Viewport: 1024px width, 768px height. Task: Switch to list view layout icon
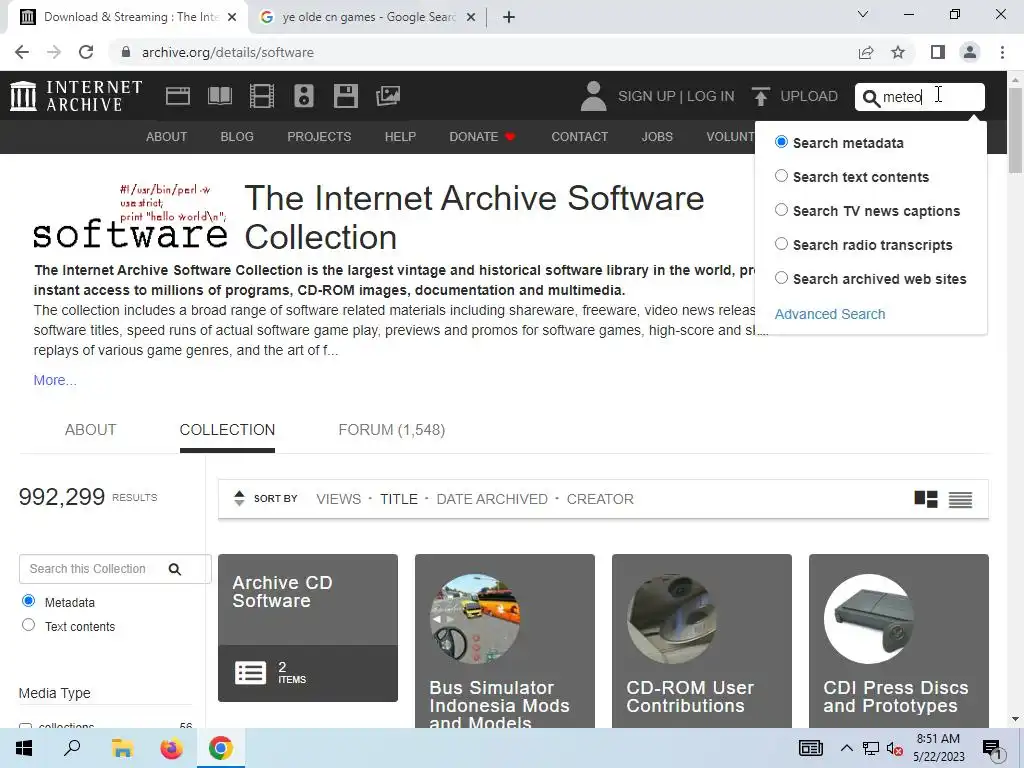[x=960, y=500]
